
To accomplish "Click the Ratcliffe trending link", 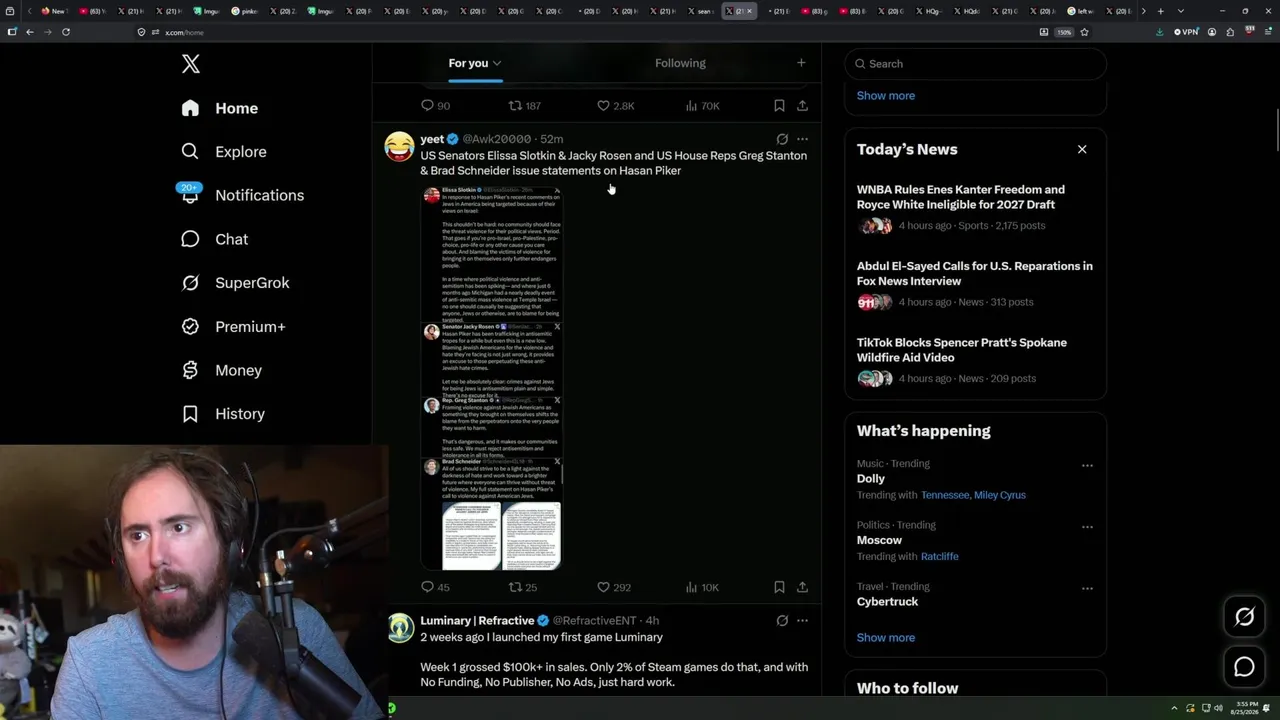I will coord(940,556).
